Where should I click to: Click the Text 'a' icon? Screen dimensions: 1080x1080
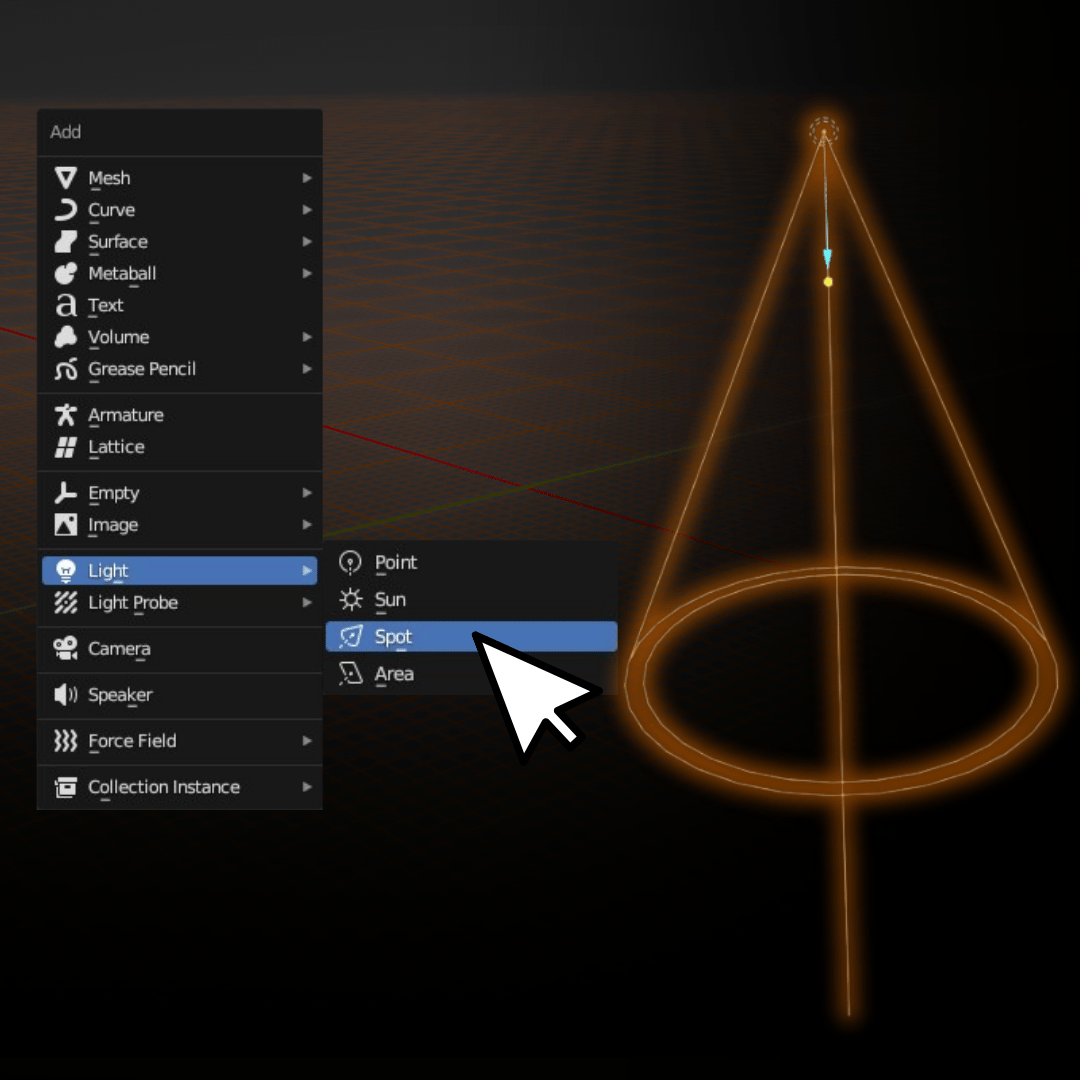coord(65,305)
